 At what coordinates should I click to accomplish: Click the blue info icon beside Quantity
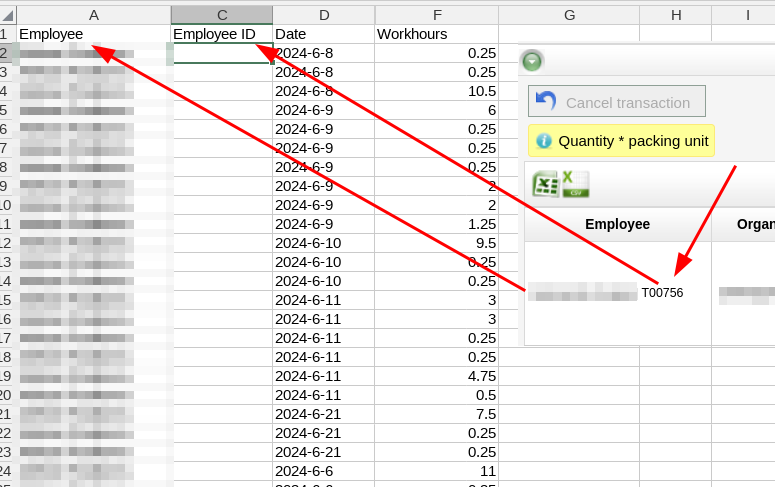coord(544,141)
